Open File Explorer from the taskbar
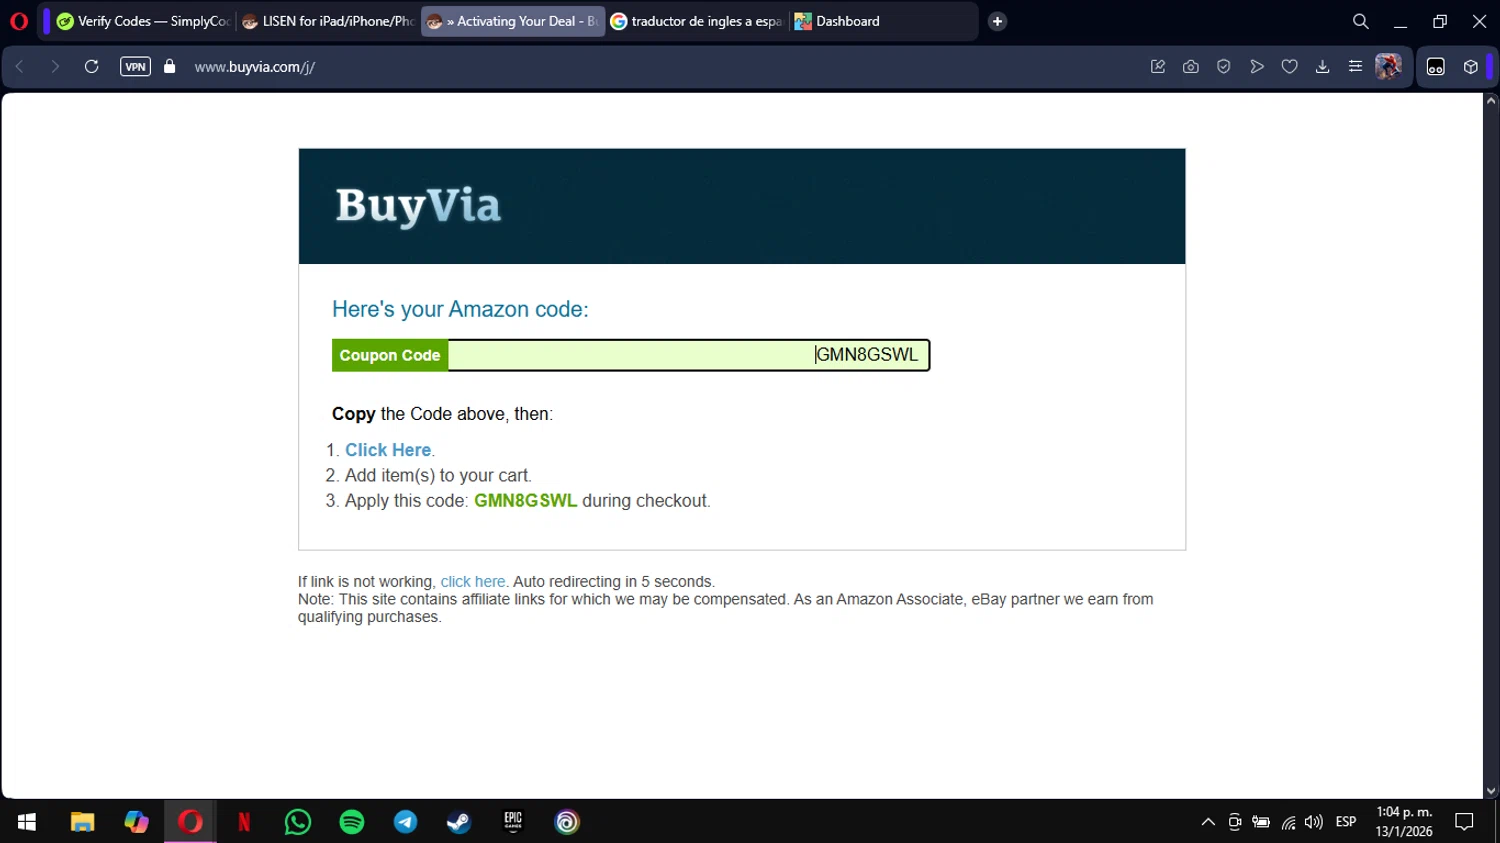Viewport: 1500px width, 843px height. pyautogui.click(x=82, y=822)
